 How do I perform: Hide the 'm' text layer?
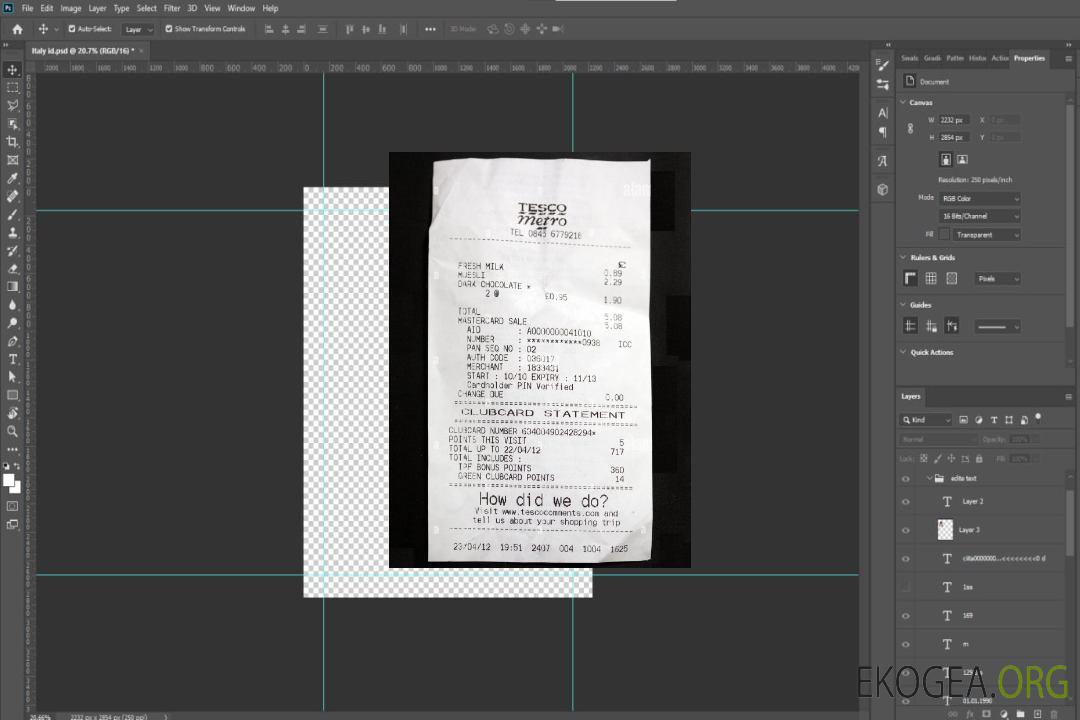[906, 645]
